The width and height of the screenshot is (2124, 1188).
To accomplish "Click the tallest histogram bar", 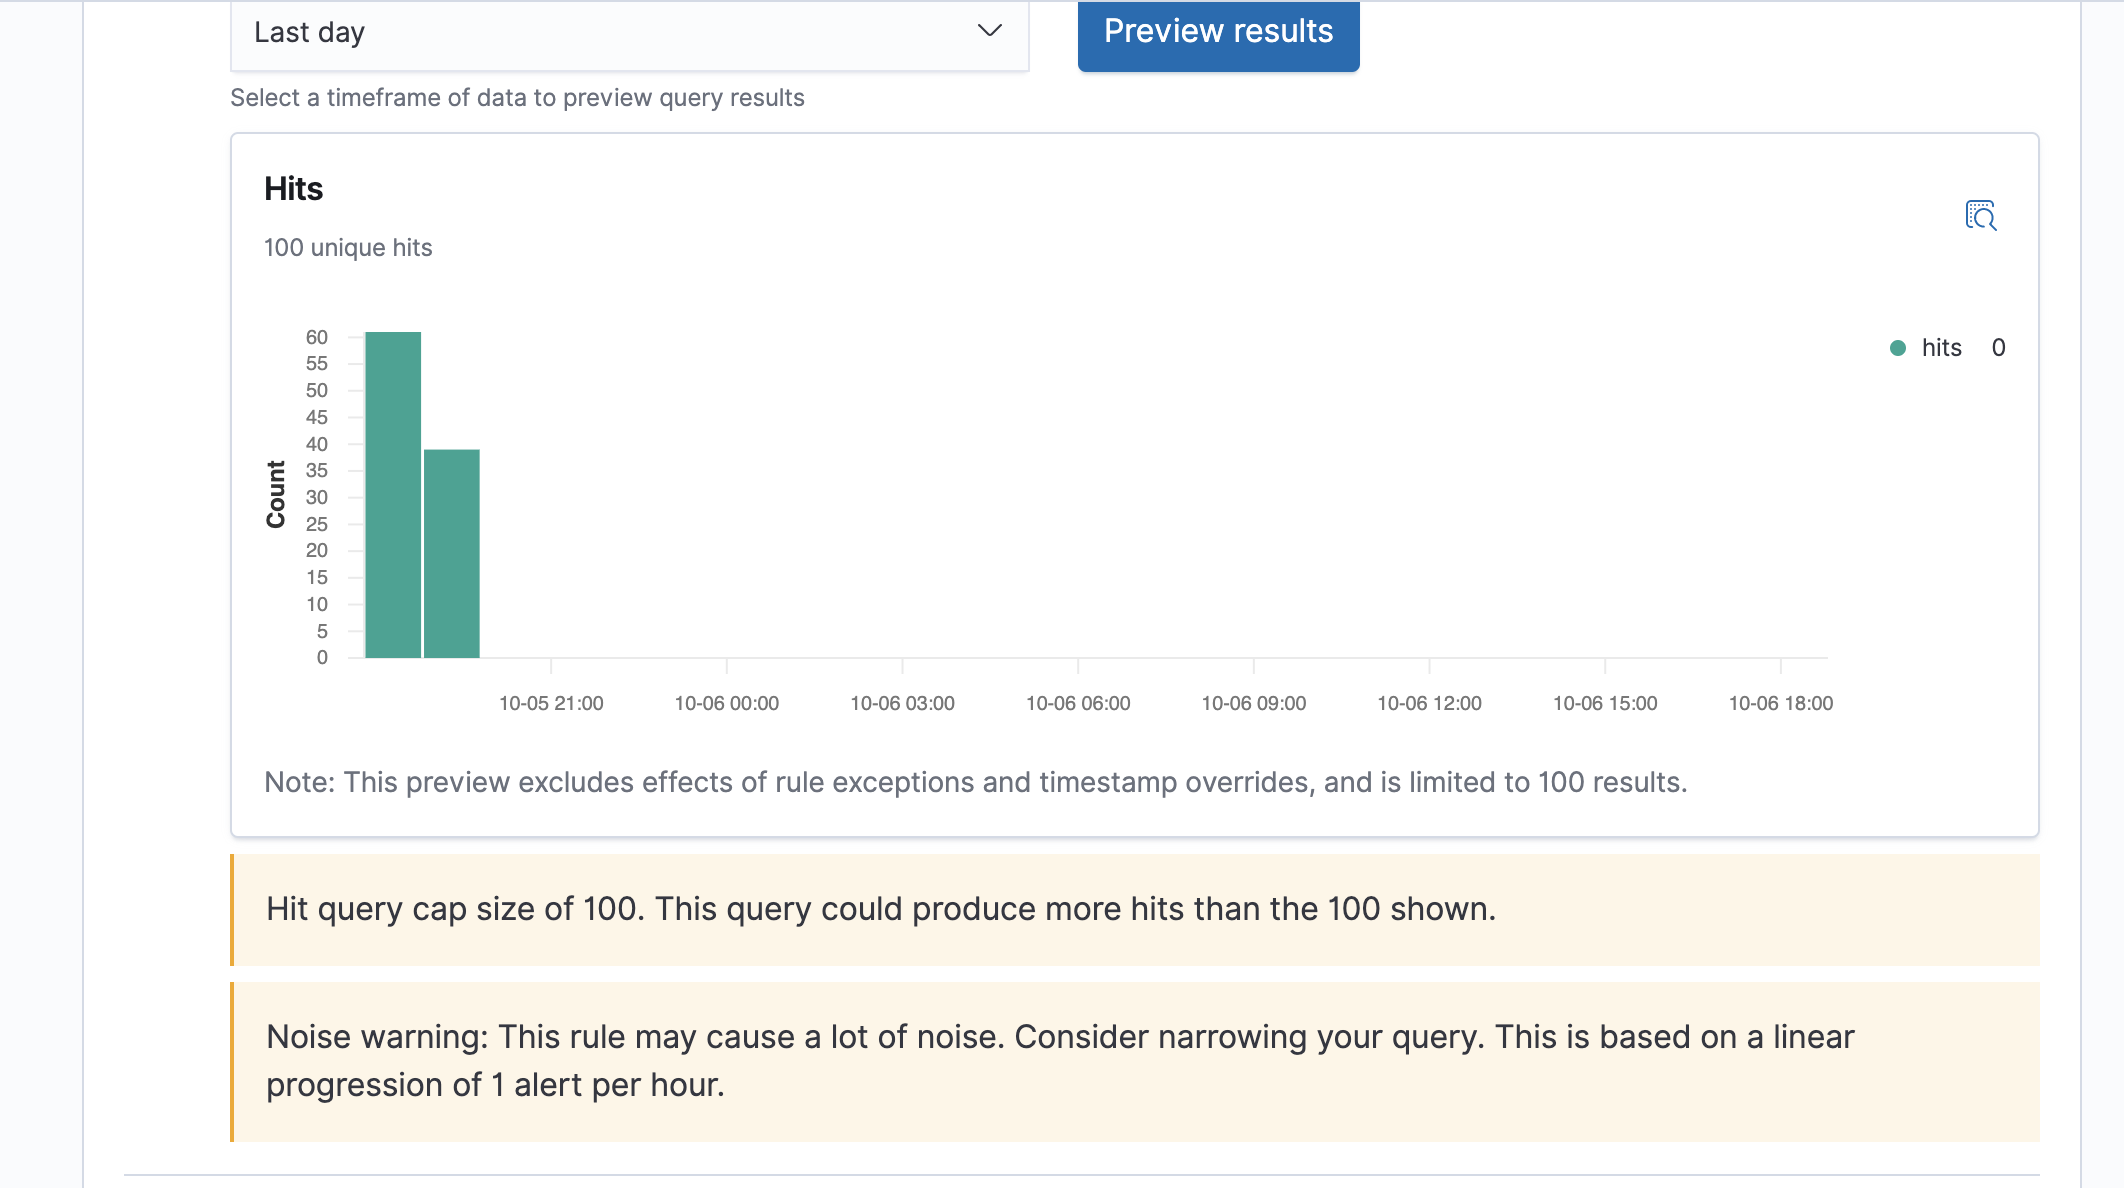I will (x=393, y=494).
